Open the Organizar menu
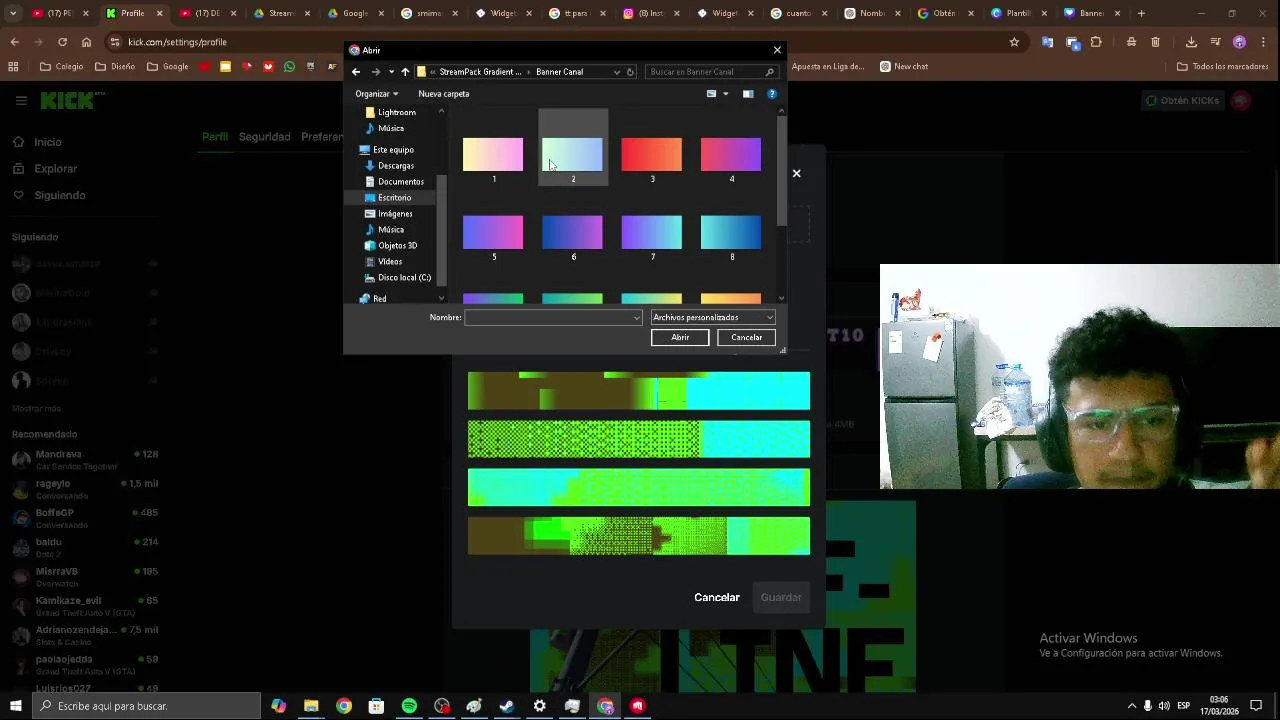The image size is (1280, 720). pyautogui.click(x=377, y=94)
